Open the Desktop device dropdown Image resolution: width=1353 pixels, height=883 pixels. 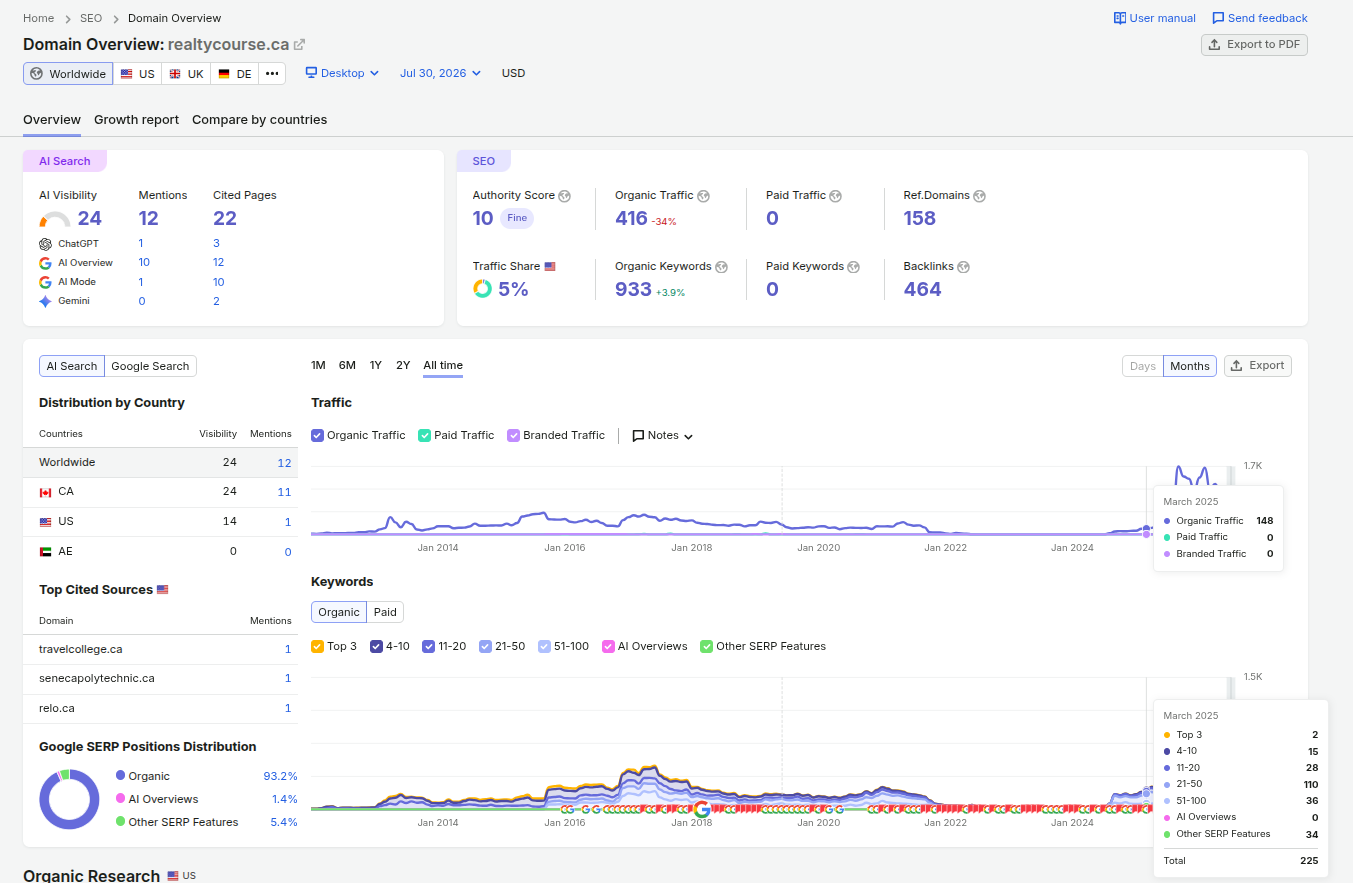tap(342, 73)
